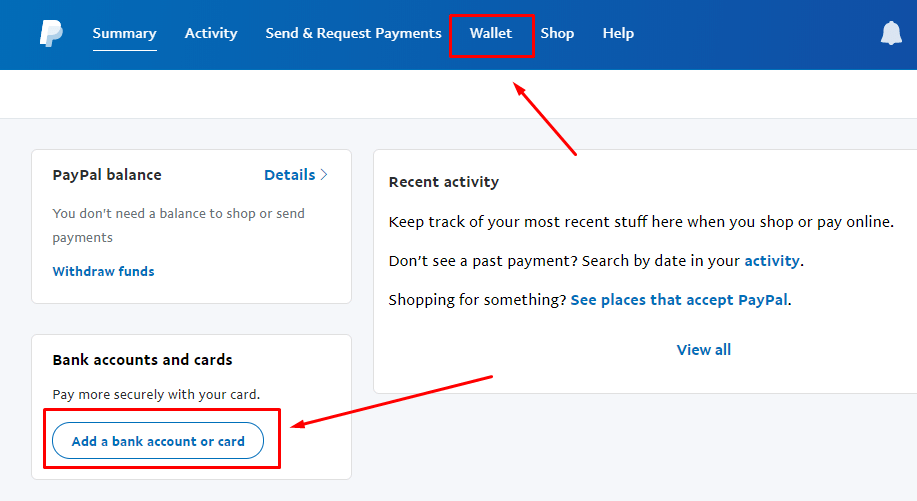Open the Wallet tab
This screenshot has height=501, width=917.
click(490, 33)
